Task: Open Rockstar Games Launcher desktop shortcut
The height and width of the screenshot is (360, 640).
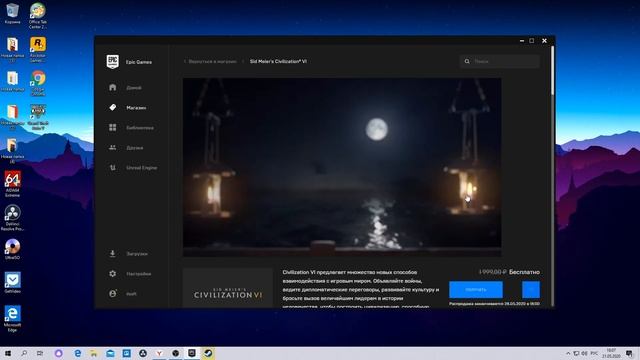Action: click(x=38, y=49)
